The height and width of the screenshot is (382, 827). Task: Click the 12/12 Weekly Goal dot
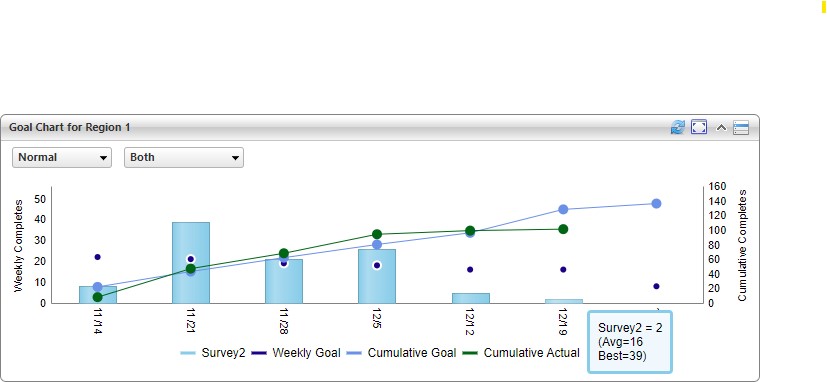[x=470, y=270]
